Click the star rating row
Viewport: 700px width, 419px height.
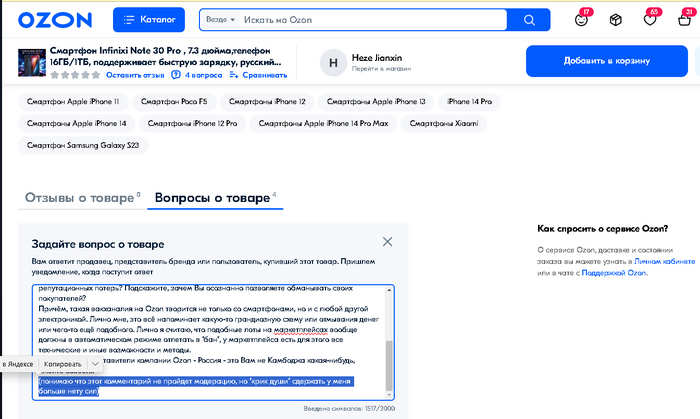tap(75, 75)
